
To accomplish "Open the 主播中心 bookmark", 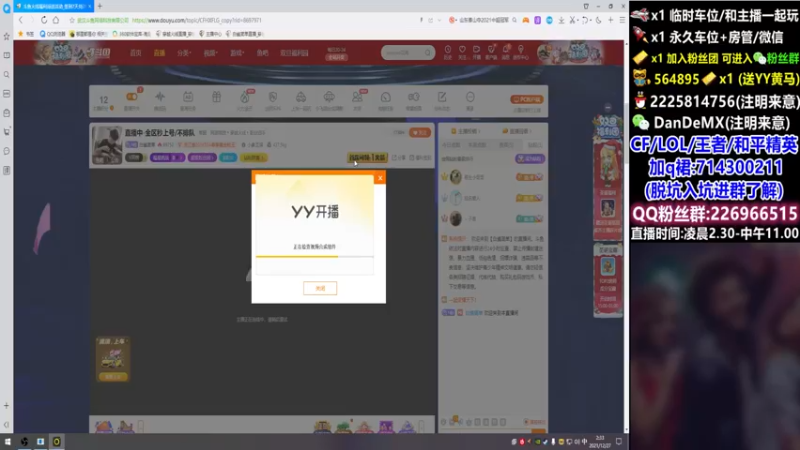I will [x=210, y=34].
